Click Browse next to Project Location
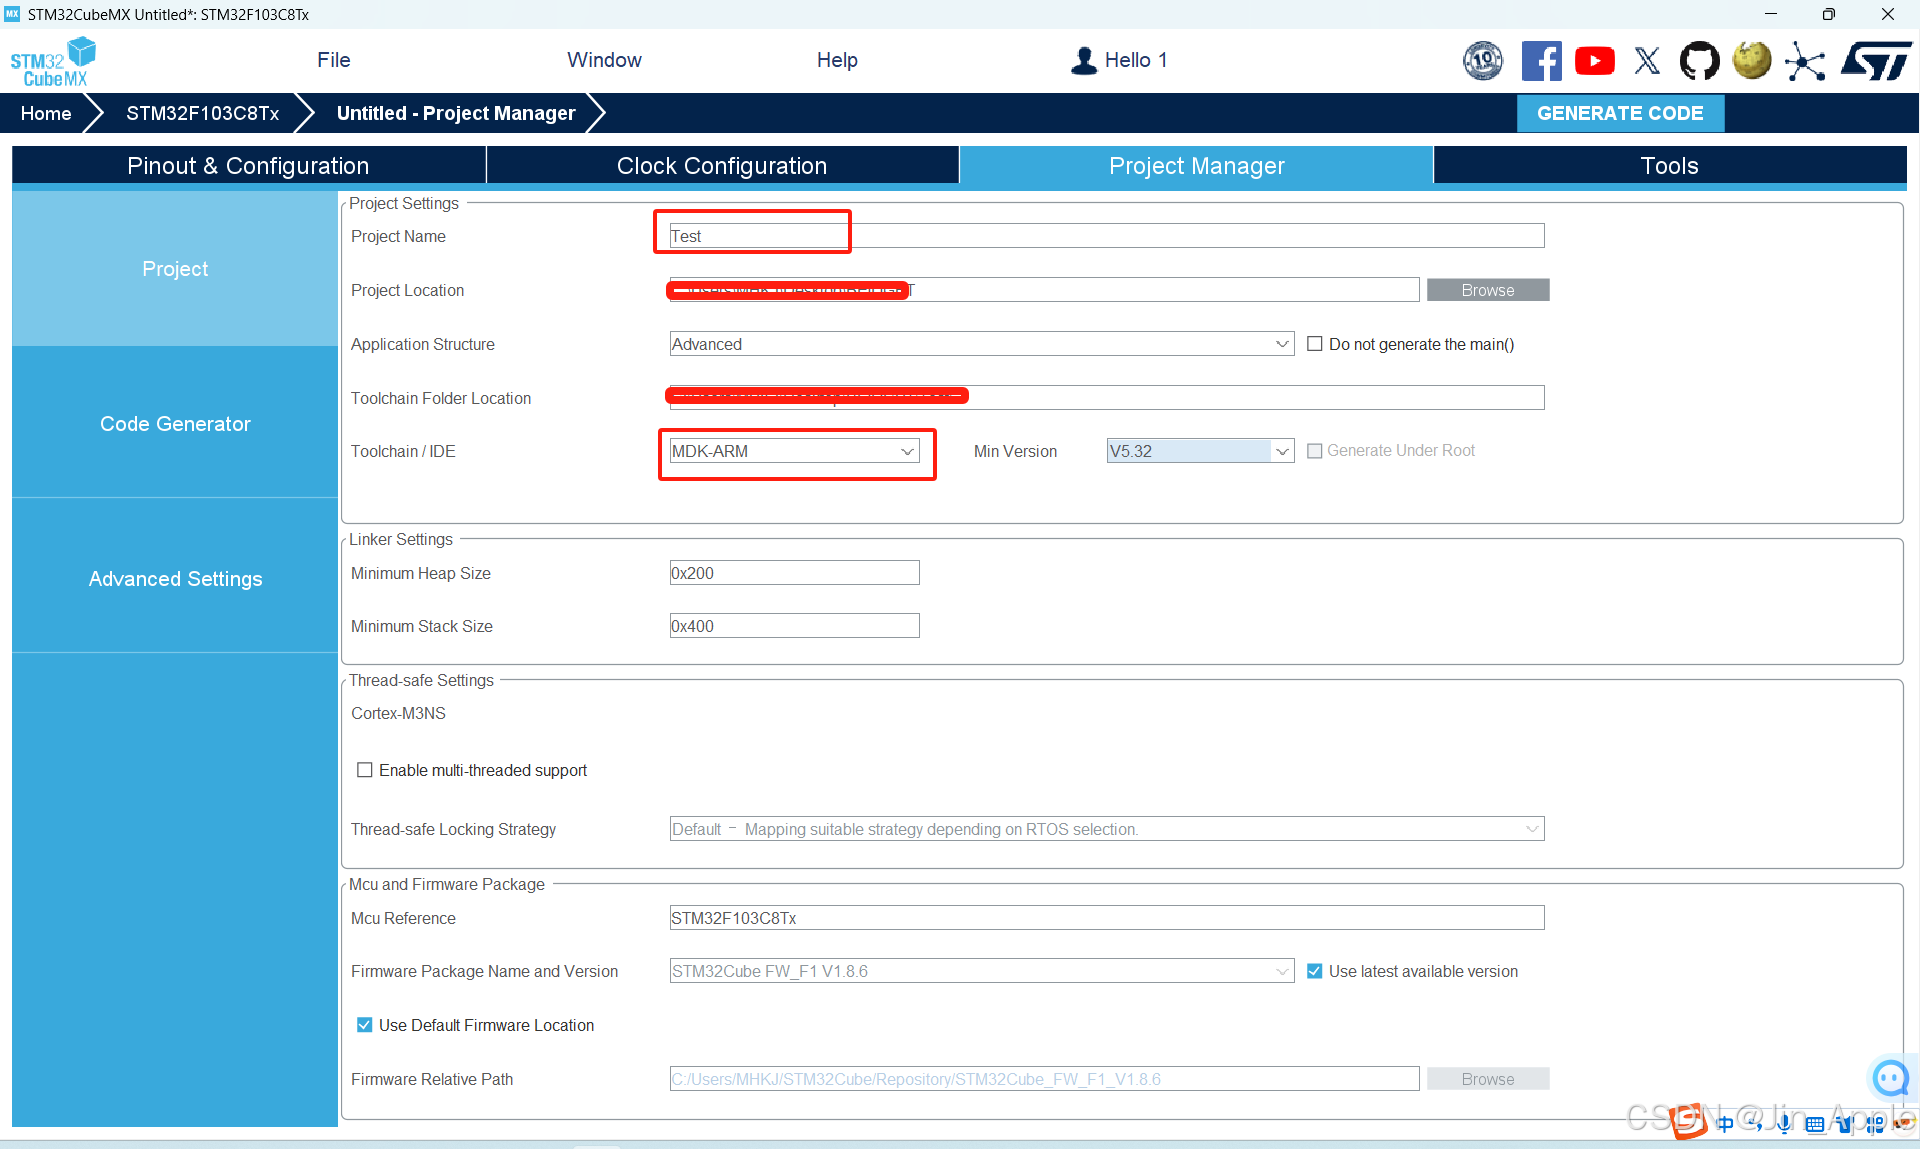 pyautogui.click(x=1487, y=290)
